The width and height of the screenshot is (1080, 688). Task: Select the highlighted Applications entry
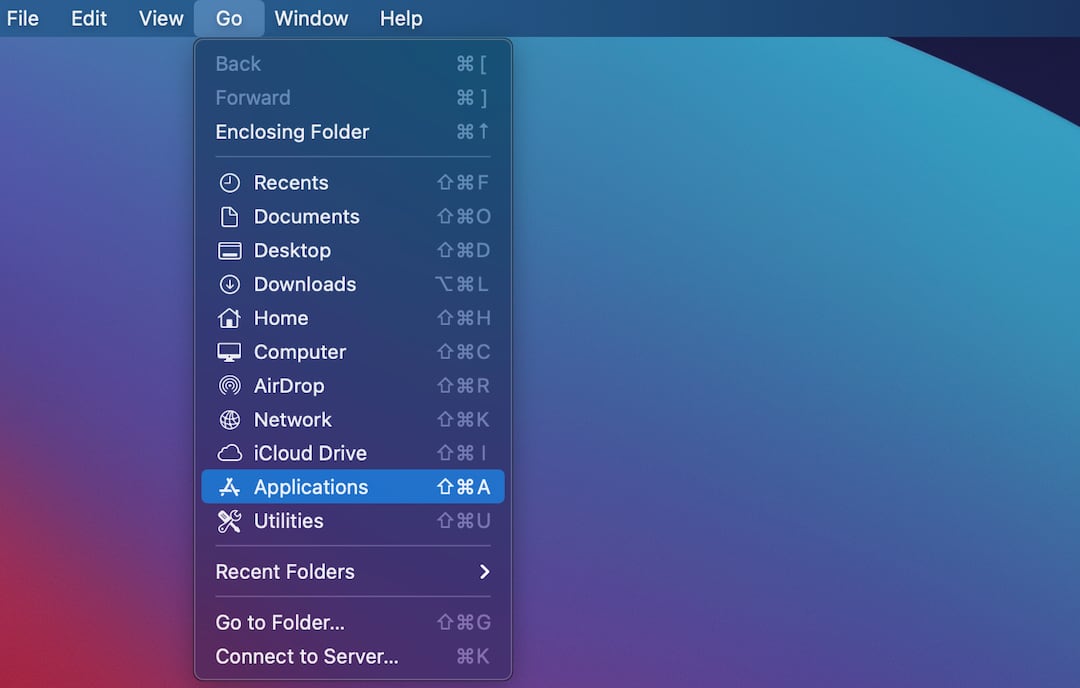311,487
